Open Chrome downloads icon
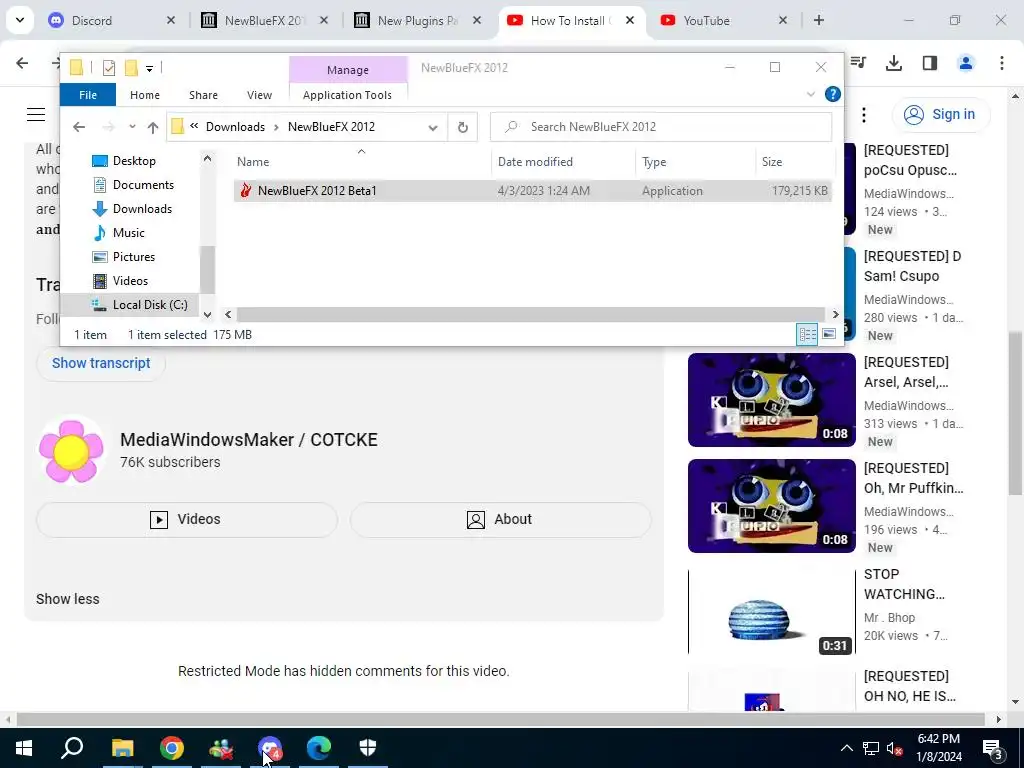This screenshot has width=1024, height=768. 894,63
